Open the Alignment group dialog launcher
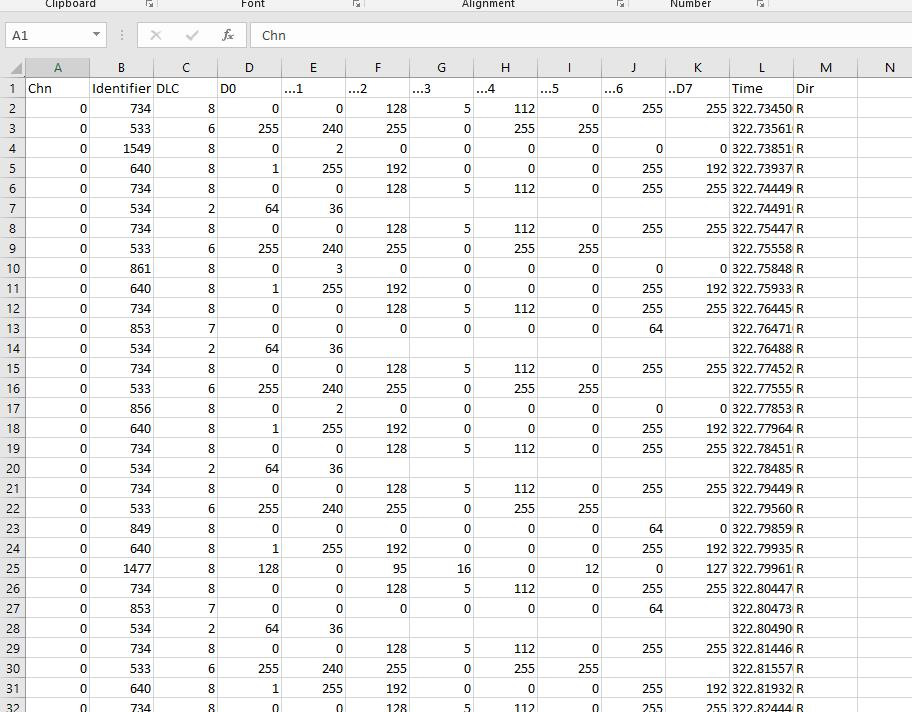 [x=621, y=3]
